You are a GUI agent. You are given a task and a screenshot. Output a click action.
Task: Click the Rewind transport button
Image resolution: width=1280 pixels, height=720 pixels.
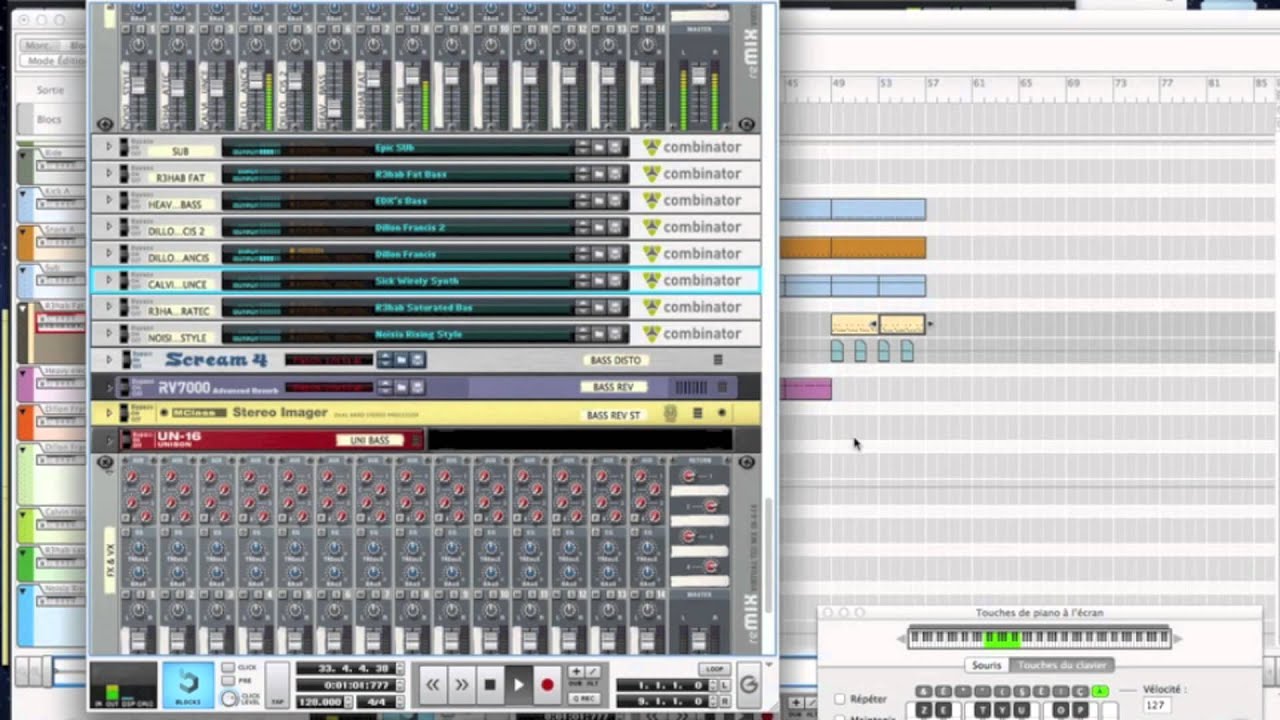coord(433,685)
